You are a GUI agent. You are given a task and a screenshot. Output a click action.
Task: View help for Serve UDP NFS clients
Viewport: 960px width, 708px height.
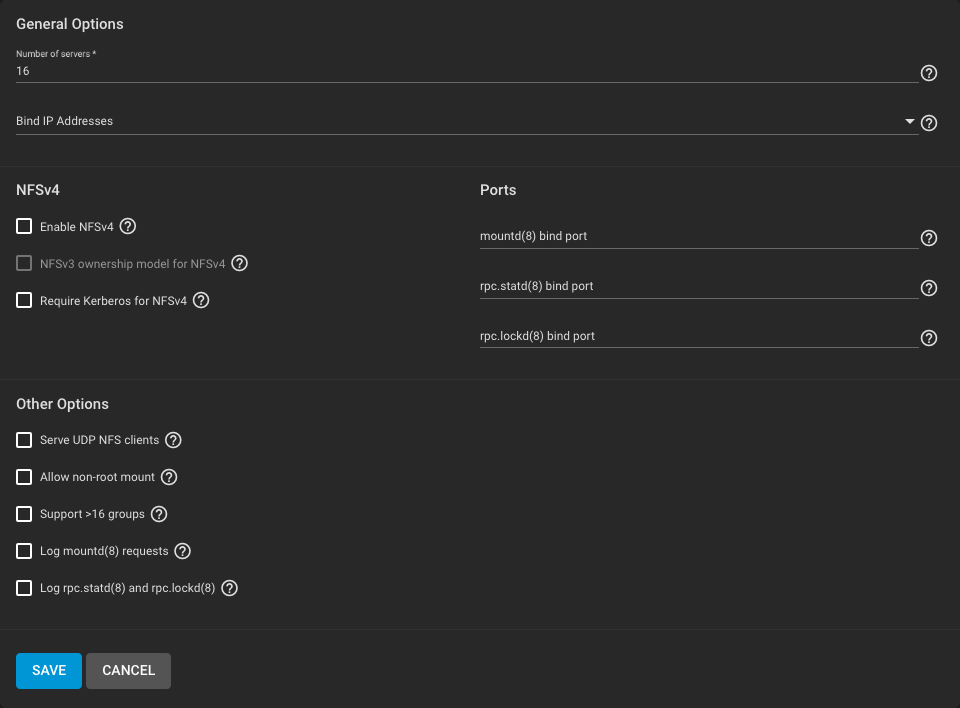[x=173, y=440]
